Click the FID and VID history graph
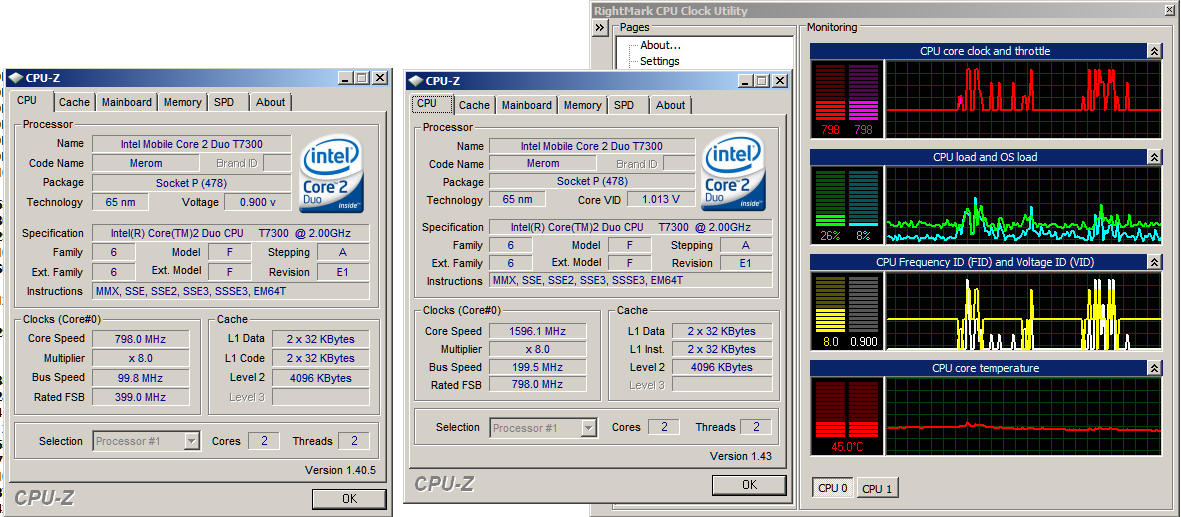 [1024, 310]
